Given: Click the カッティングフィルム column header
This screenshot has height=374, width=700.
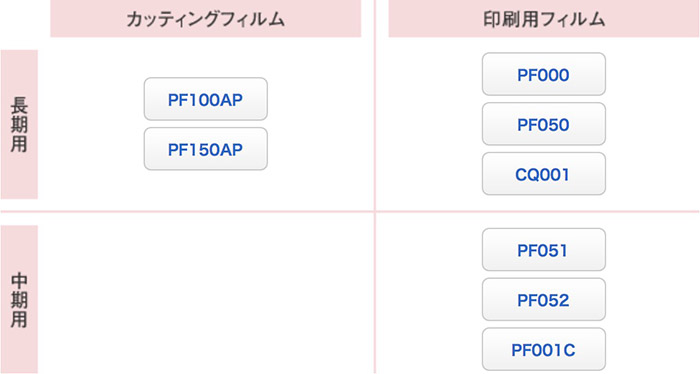Looking at the screenshot, I should click(205, 18).
